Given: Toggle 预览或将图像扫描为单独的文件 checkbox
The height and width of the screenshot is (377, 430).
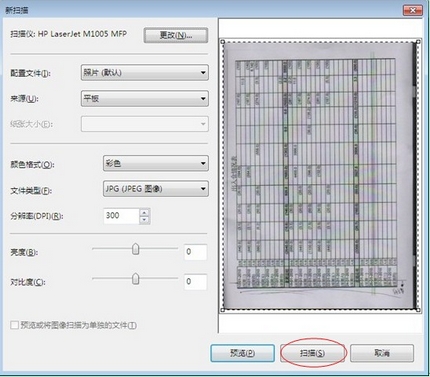Looking at the screenshot, I should (x=14, y=325).
